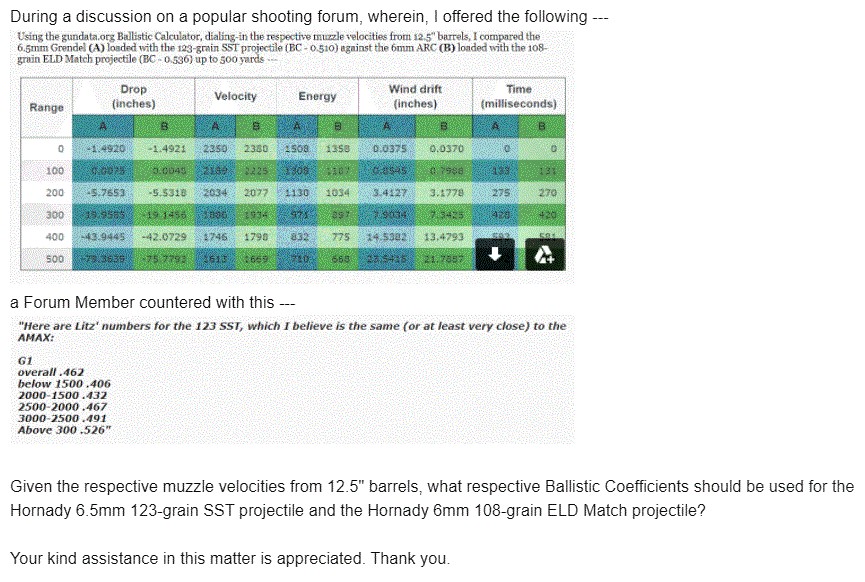Image resolution: width=865 pixels, height=582 pixels.
Task: Click the Range column header in table
Action: point(46,107)
